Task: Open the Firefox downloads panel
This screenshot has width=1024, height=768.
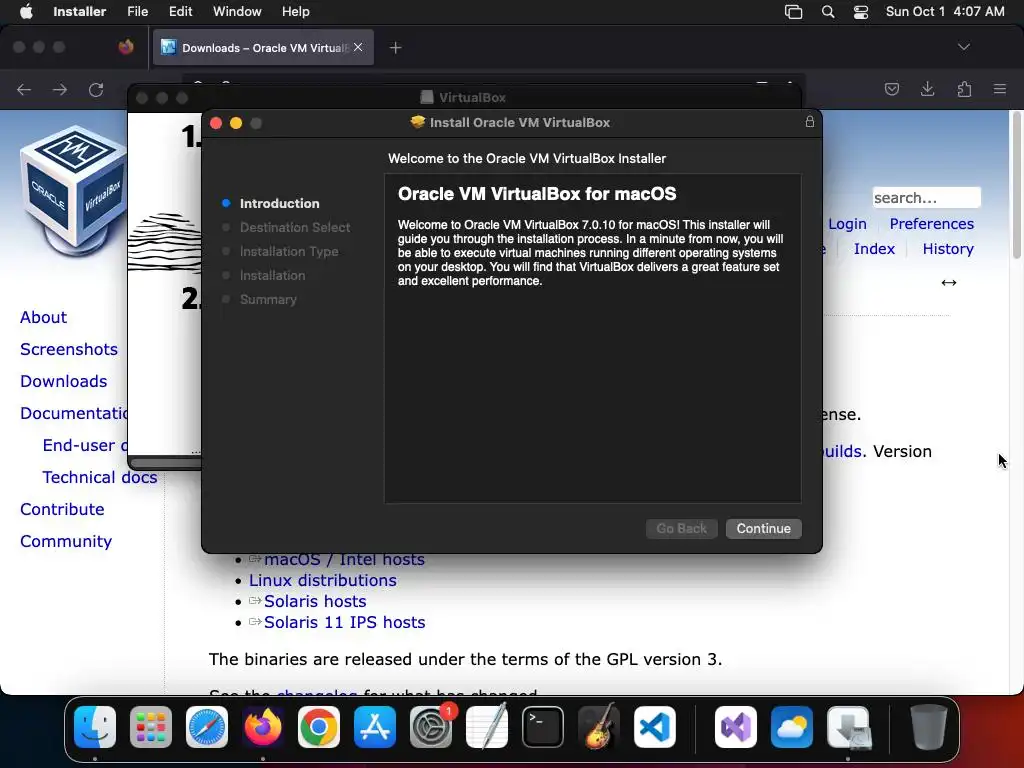Action: pos(927,89)
